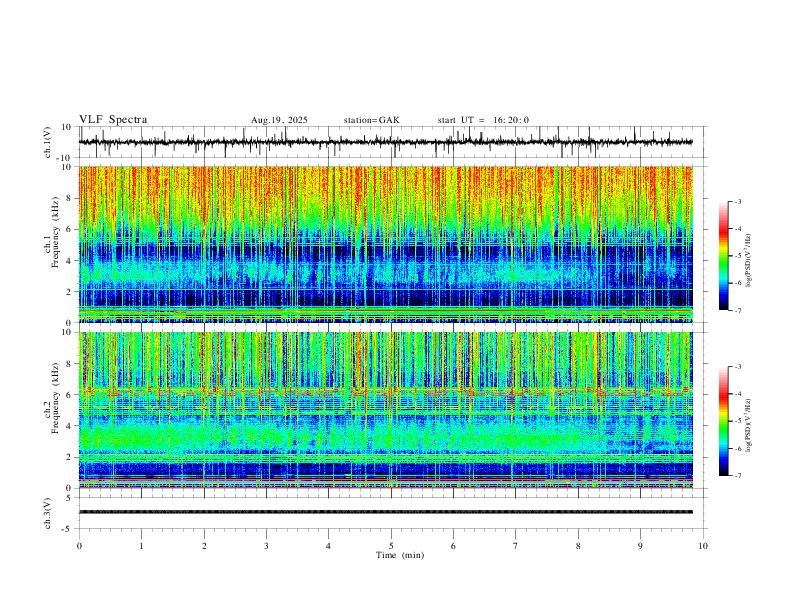
Task: Click the ch.3 flat black signal trace
Action: [386, 512]
